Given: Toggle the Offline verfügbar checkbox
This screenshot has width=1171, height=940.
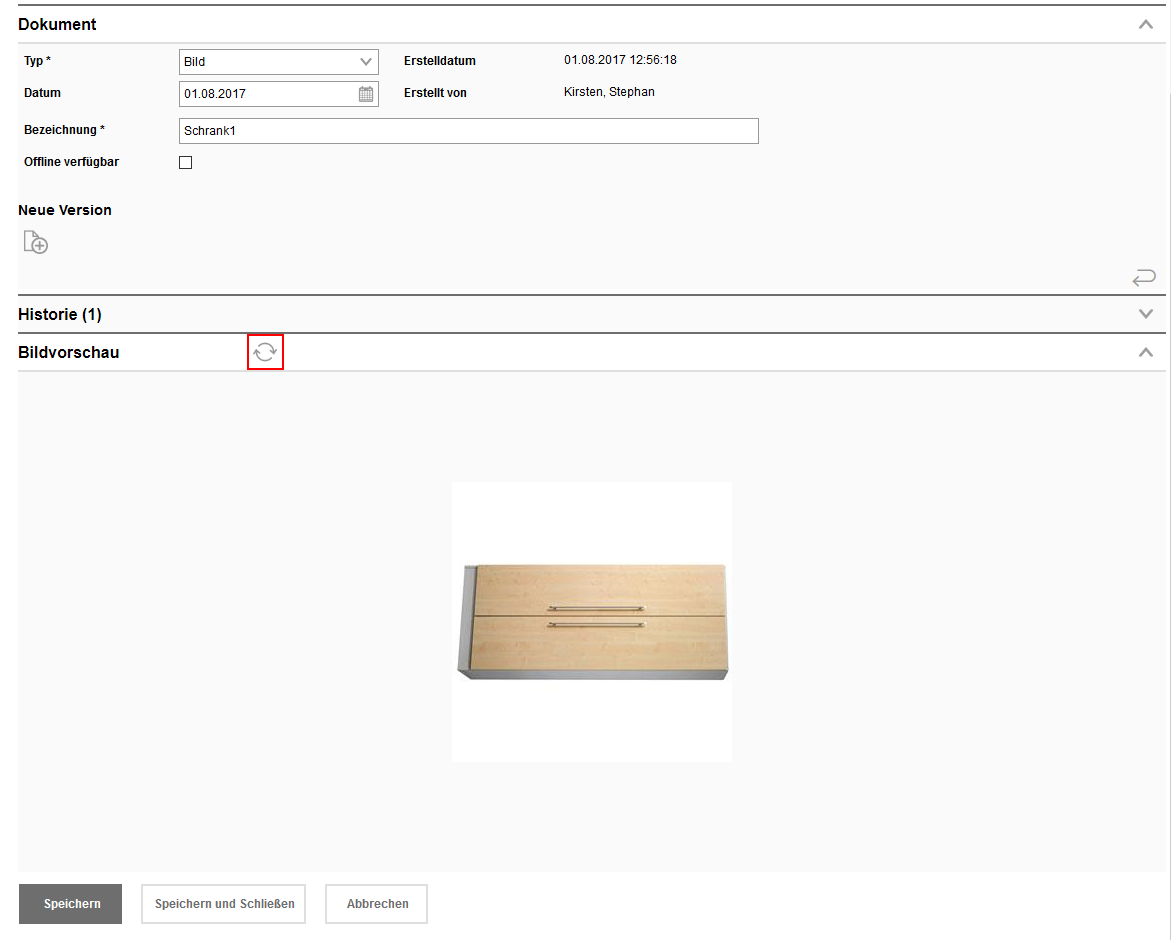Looking at the screenshot, I should [185, 162].
